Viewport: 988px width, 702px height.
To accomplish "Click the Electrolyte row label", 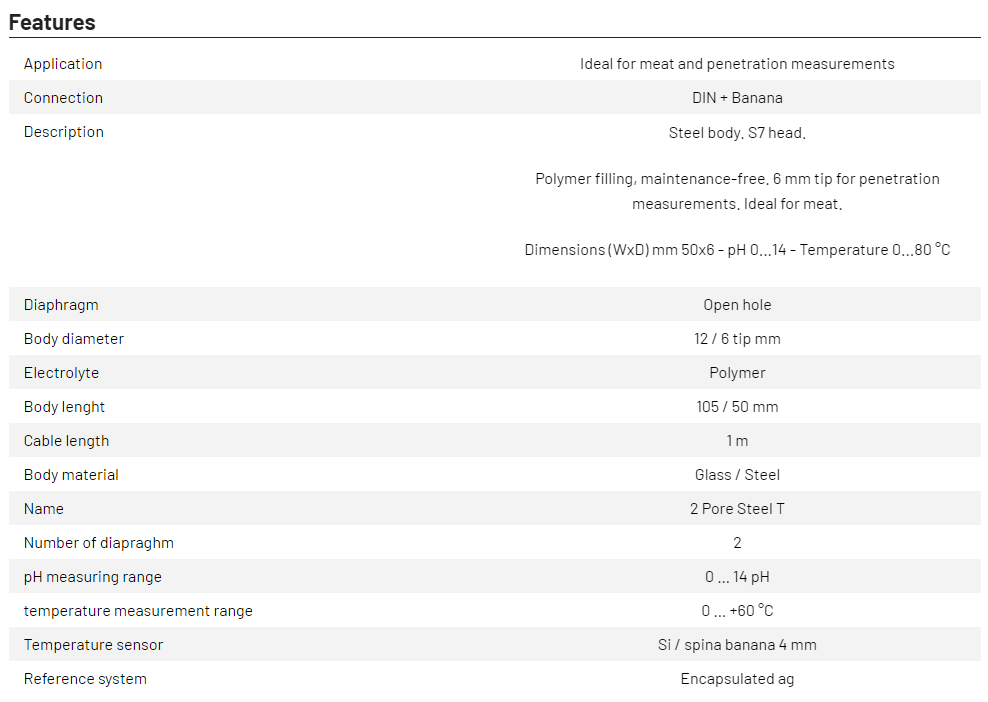I will pyautogui.click(x=61, y=373).
